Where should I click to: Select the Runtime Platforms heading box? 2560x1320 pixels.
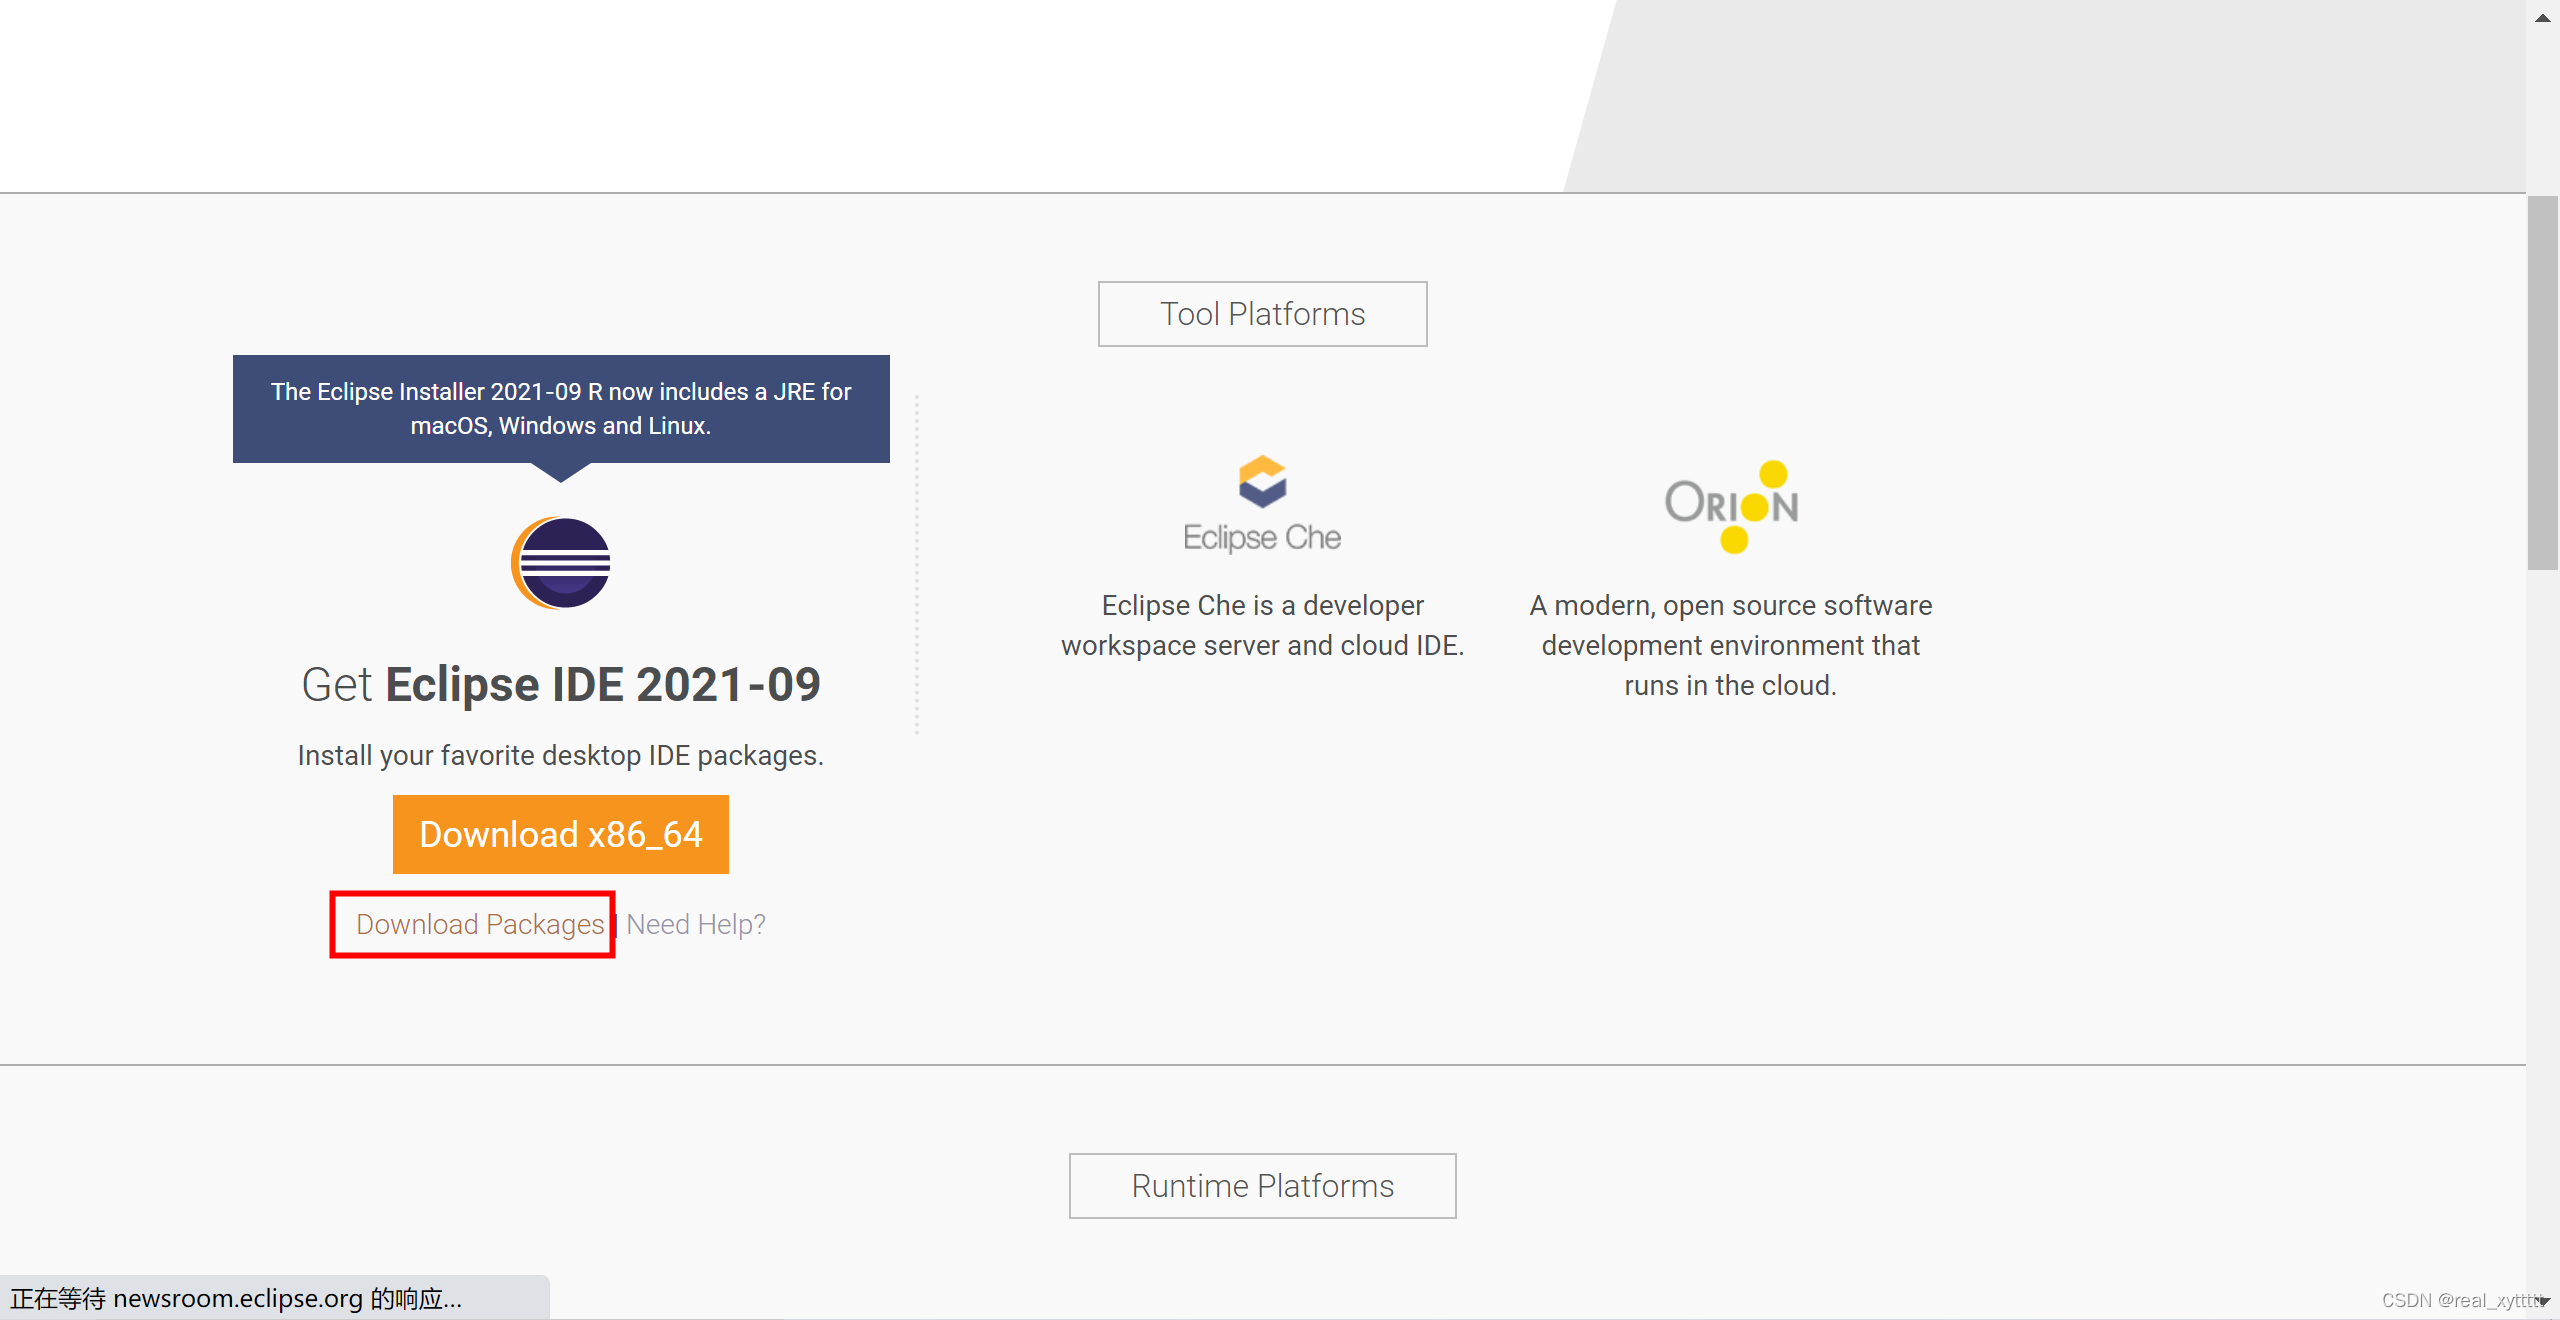coord(1262,1186)
